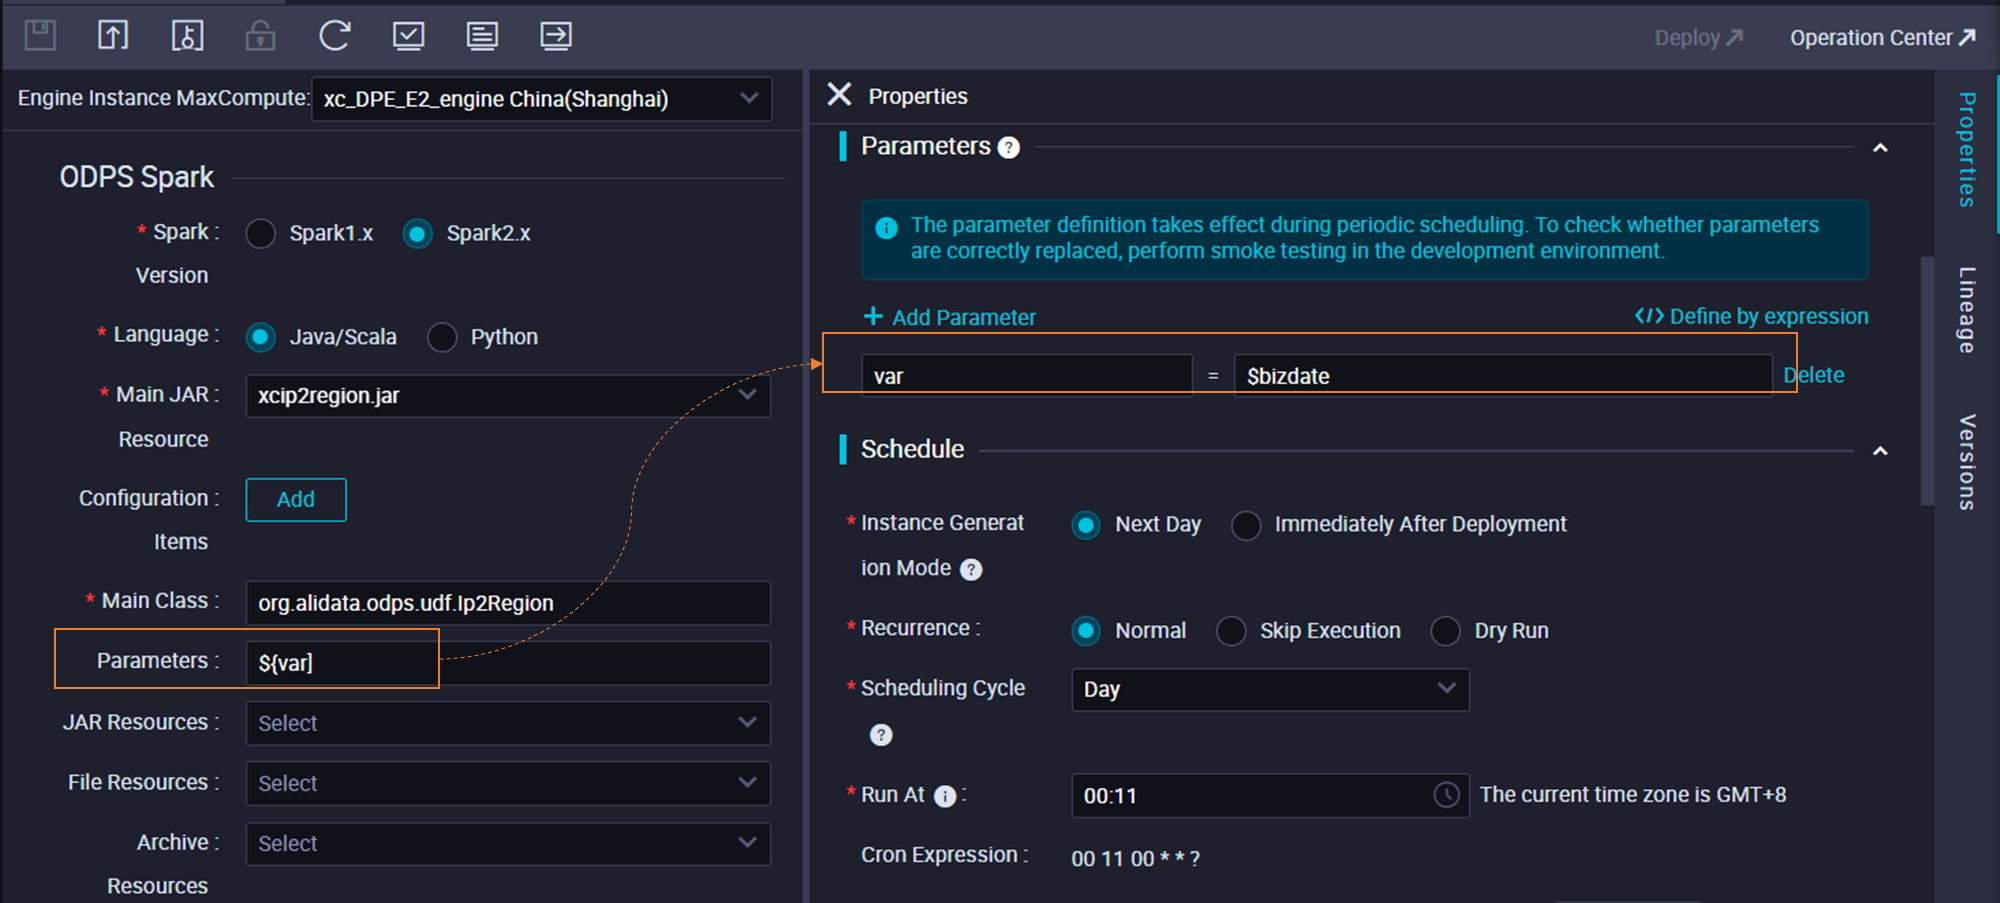Click the help icon under Scheduling Cycle
The image size is (2000, 903).
(881, 735)
